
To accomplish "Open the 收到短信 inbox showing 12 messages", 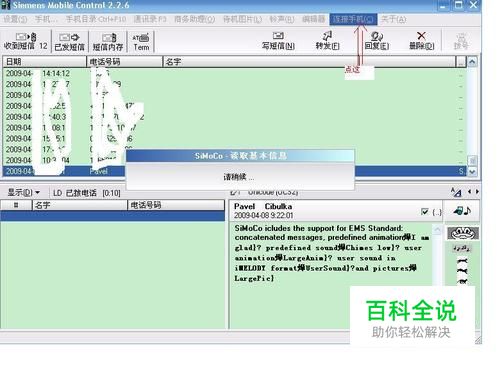I will point(25,41).
